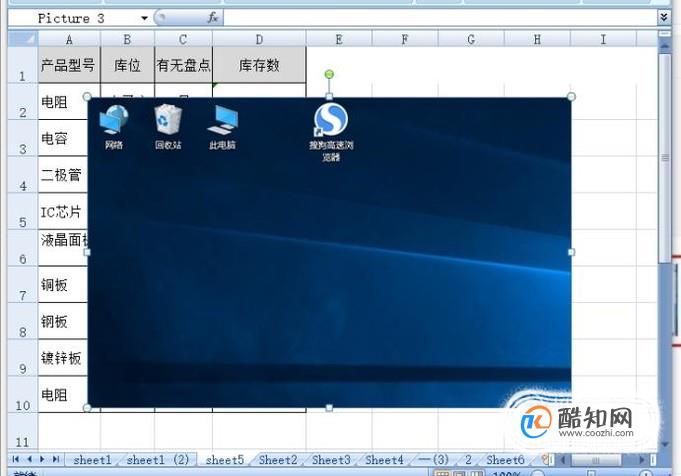Click the picture's bottom-middle sizing handle
This screenshot has width=681, height=476.
pos(329,408)
